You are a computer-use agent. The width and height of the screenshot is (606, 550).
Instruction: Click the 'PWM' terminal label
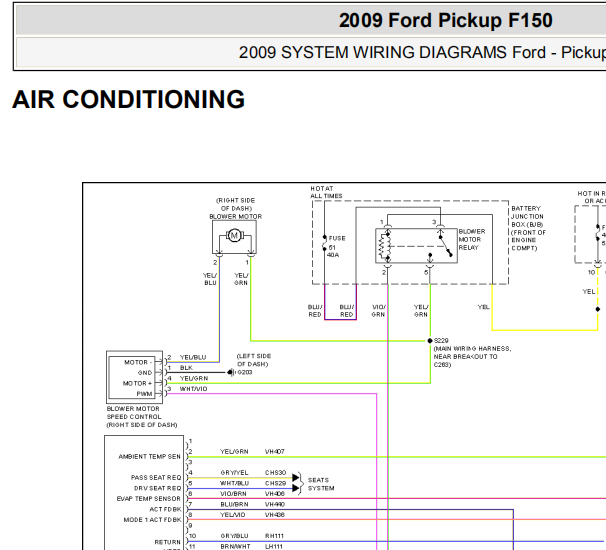144,394
